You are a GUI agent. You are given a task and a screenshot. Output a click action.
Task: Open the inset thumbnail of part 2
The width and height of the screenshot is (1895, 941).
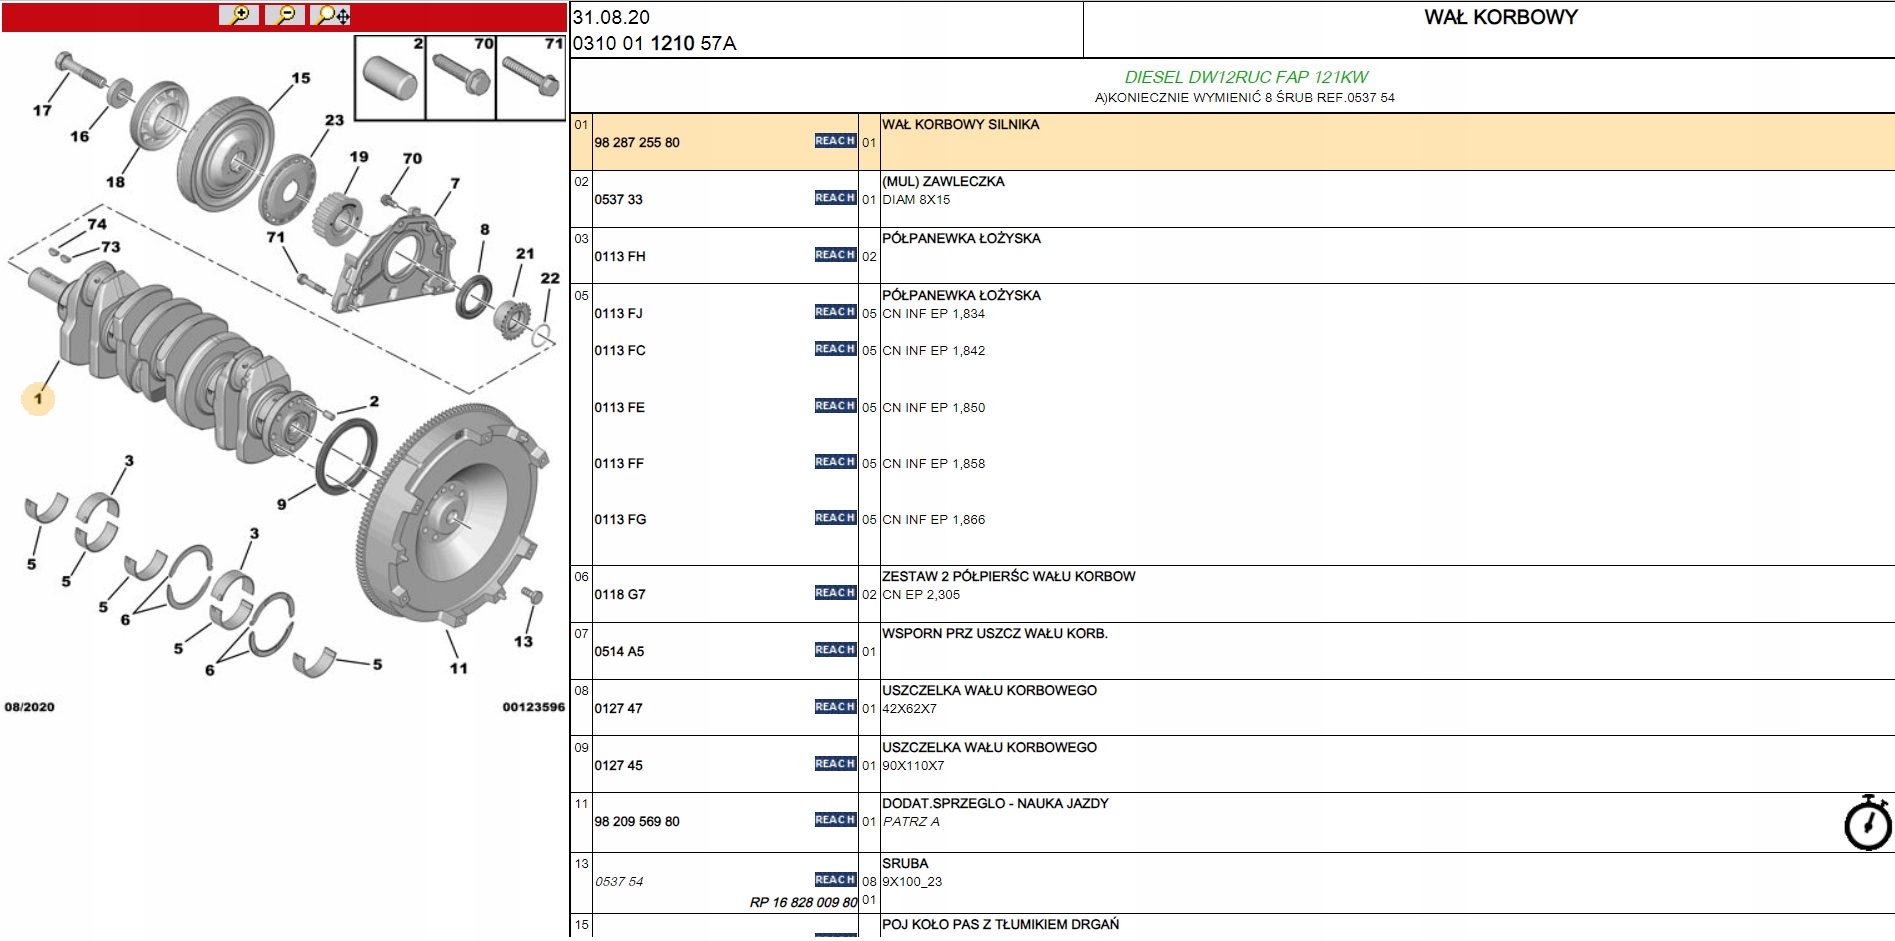[x=390, y=78]
